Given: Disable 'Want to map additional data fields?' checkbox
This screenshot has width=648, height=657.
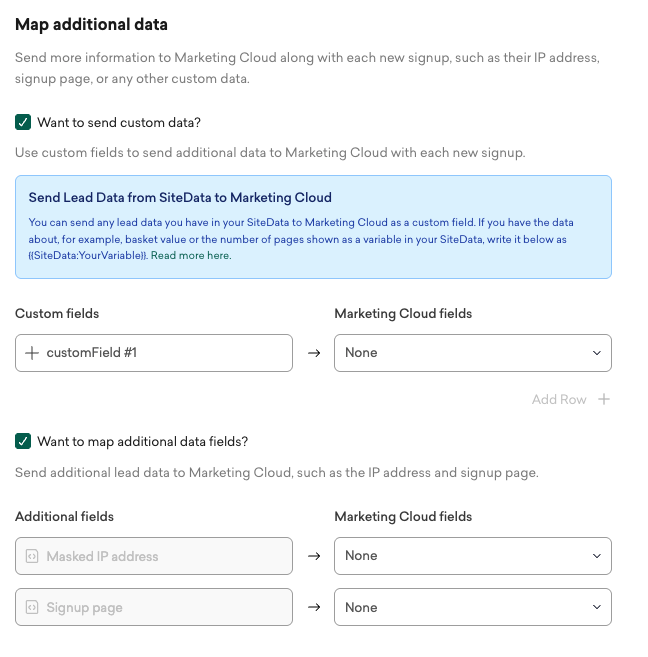Looking at the screenshot, I should [x=23, y=441].
